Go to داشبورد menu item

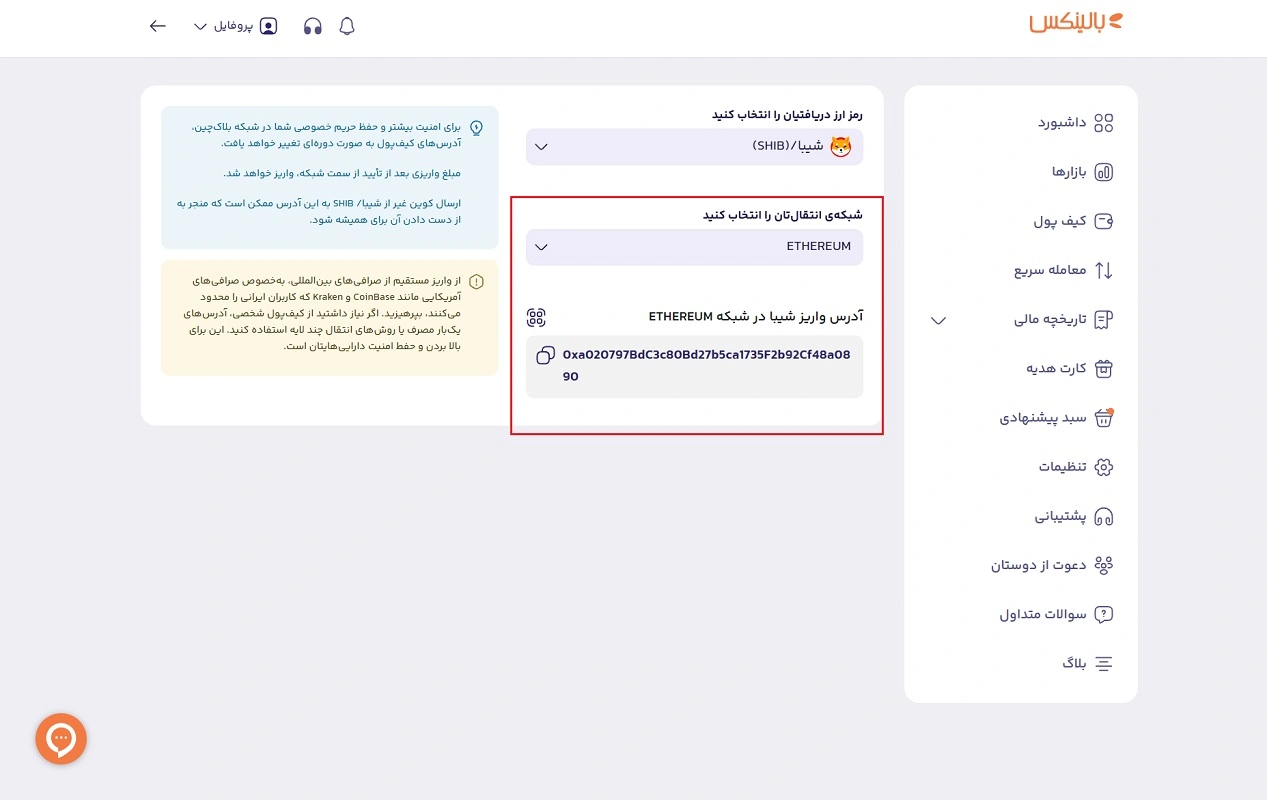1062,123
